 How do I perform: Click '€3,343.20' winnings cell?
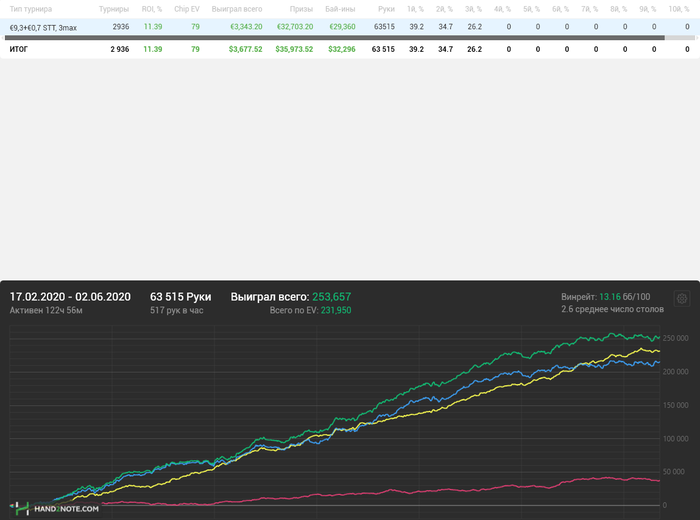pyautogui.click(x=246, y=27)
